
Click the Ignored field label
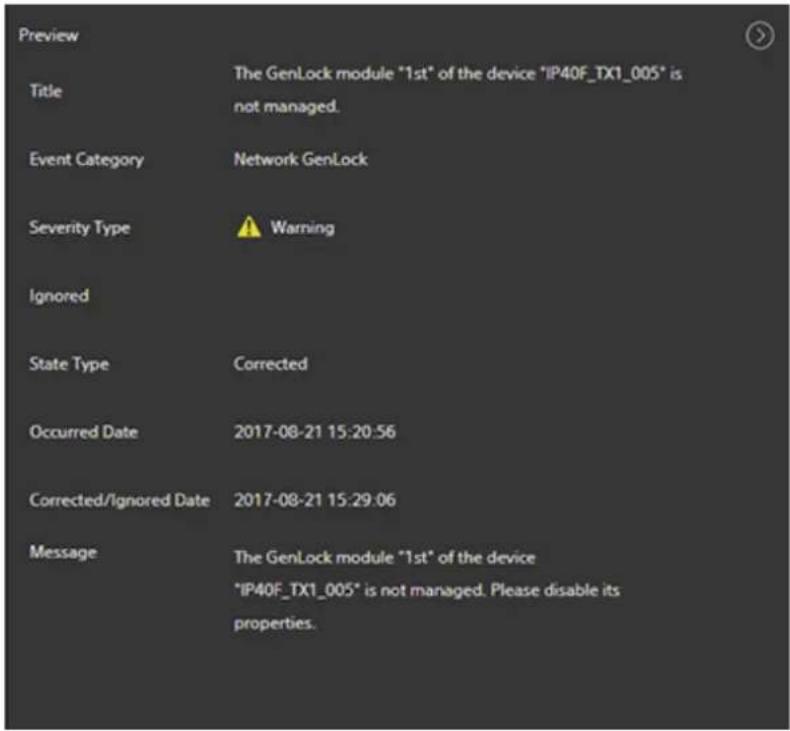point(59,296)
